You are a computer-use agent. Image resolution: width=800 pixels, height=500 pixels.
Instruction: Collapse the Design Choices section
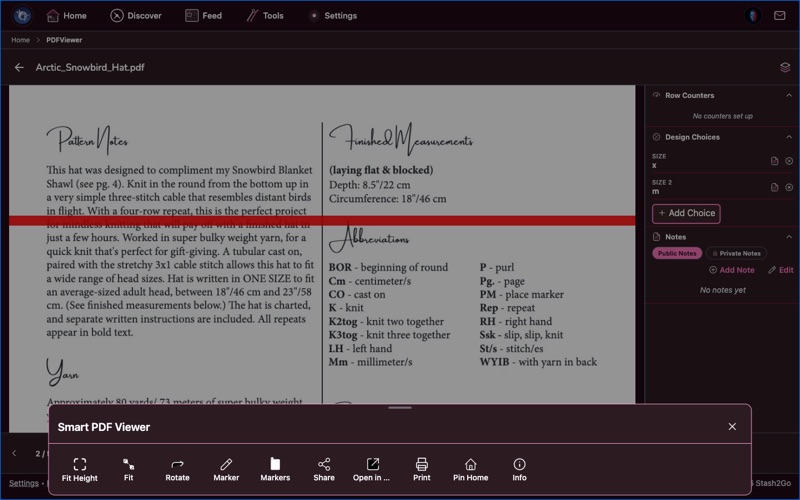(x=789, y=137)
